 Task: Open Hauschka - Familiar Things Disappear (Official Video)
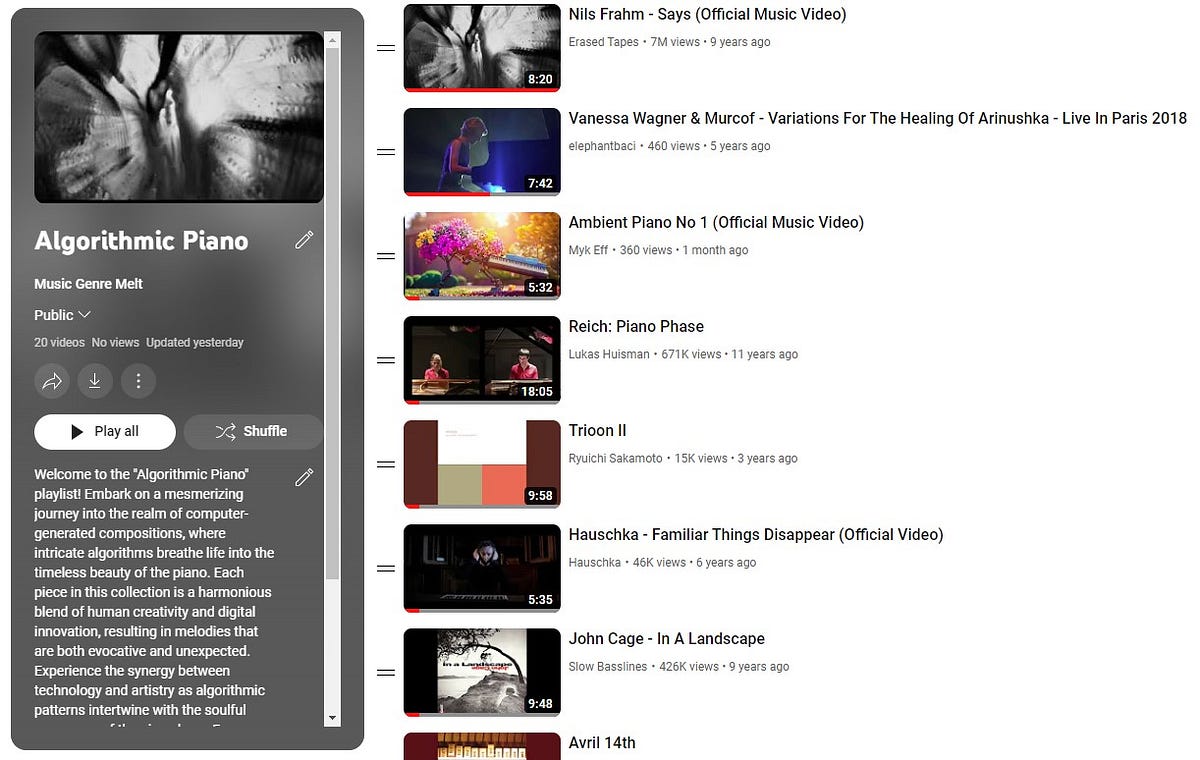[x=756, y=534]
